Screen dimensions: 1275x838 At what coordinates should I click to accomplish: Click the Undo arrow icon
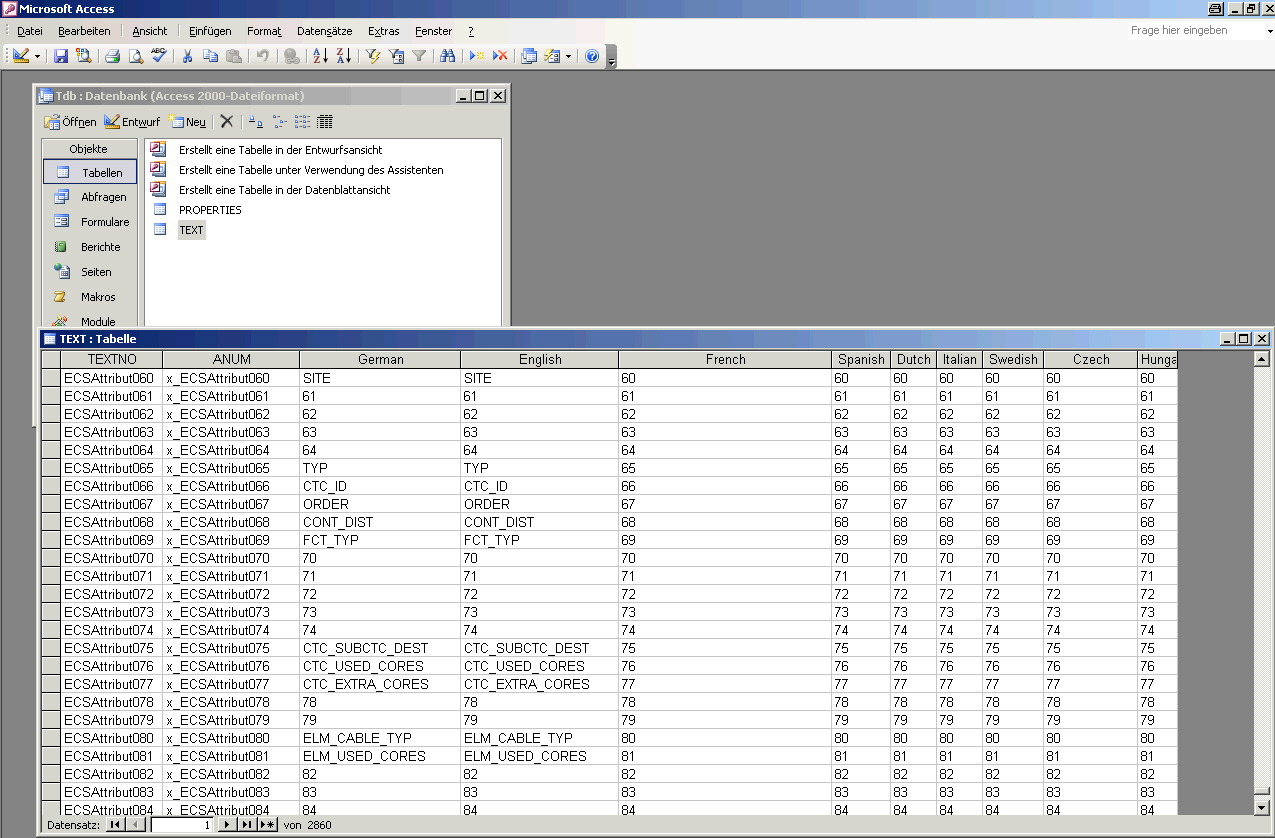point(262,56)
